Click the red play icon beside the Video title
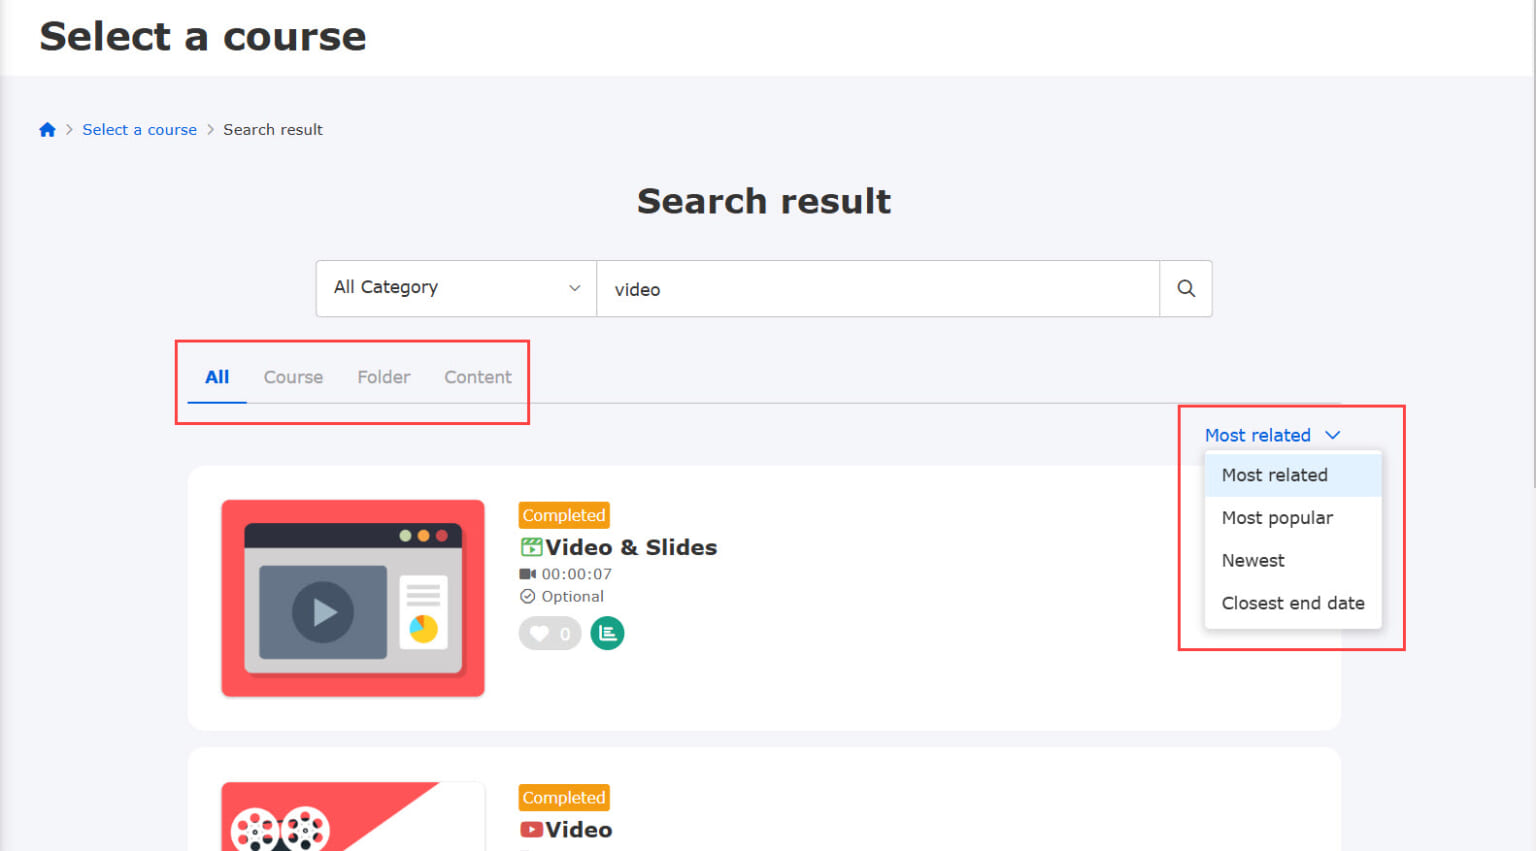 (531, 829)
